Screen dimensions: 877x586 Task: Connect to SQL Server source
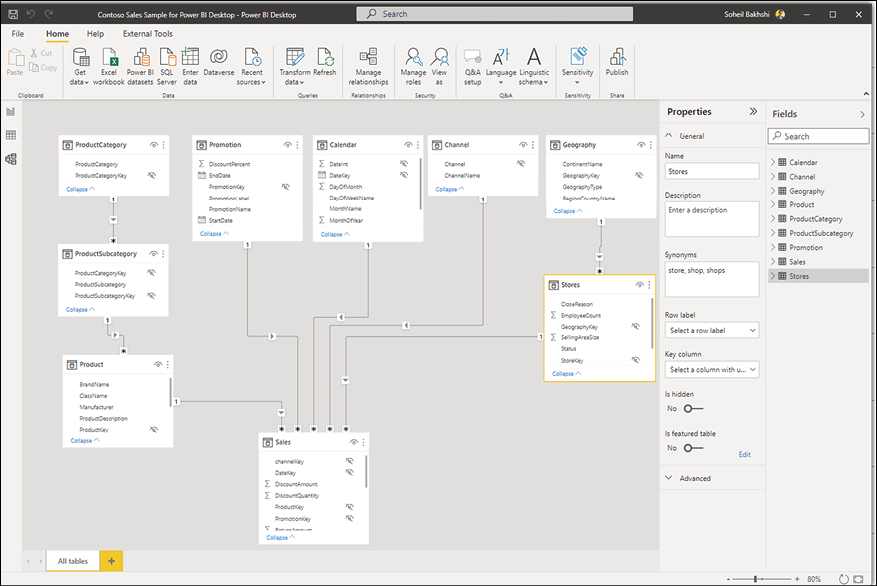coord(167,67)
